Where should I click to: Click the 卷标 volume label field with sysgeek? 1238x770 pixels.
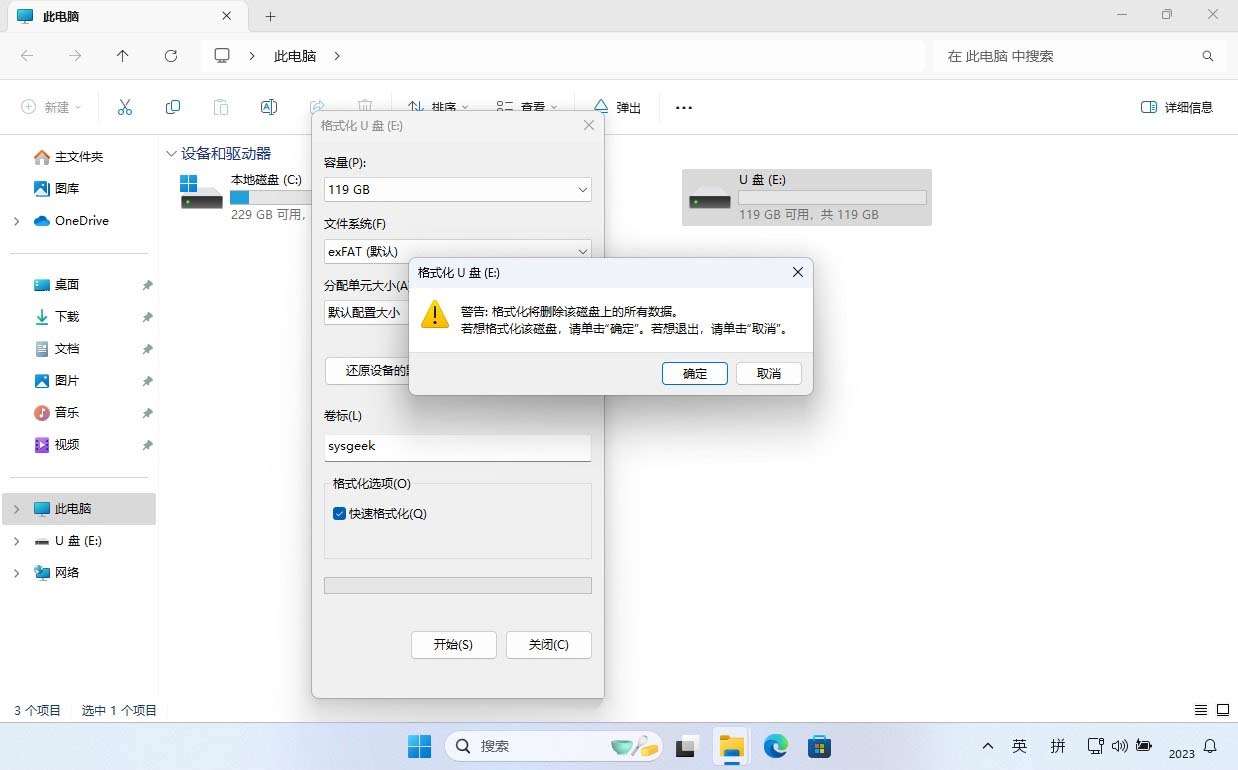(457, 447)
